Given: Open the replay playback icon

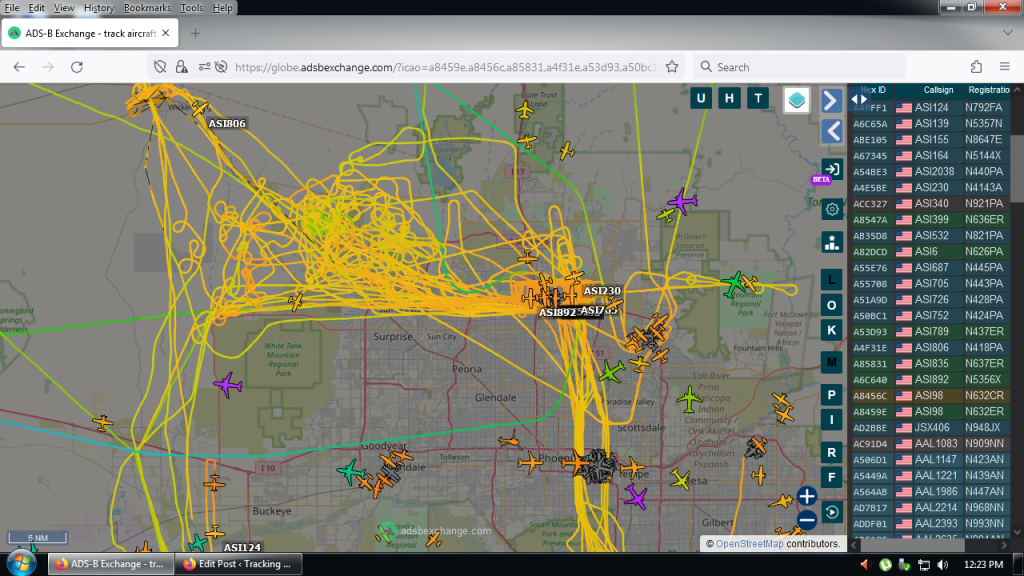Looking at the screenshot, I should click(831, 512).
